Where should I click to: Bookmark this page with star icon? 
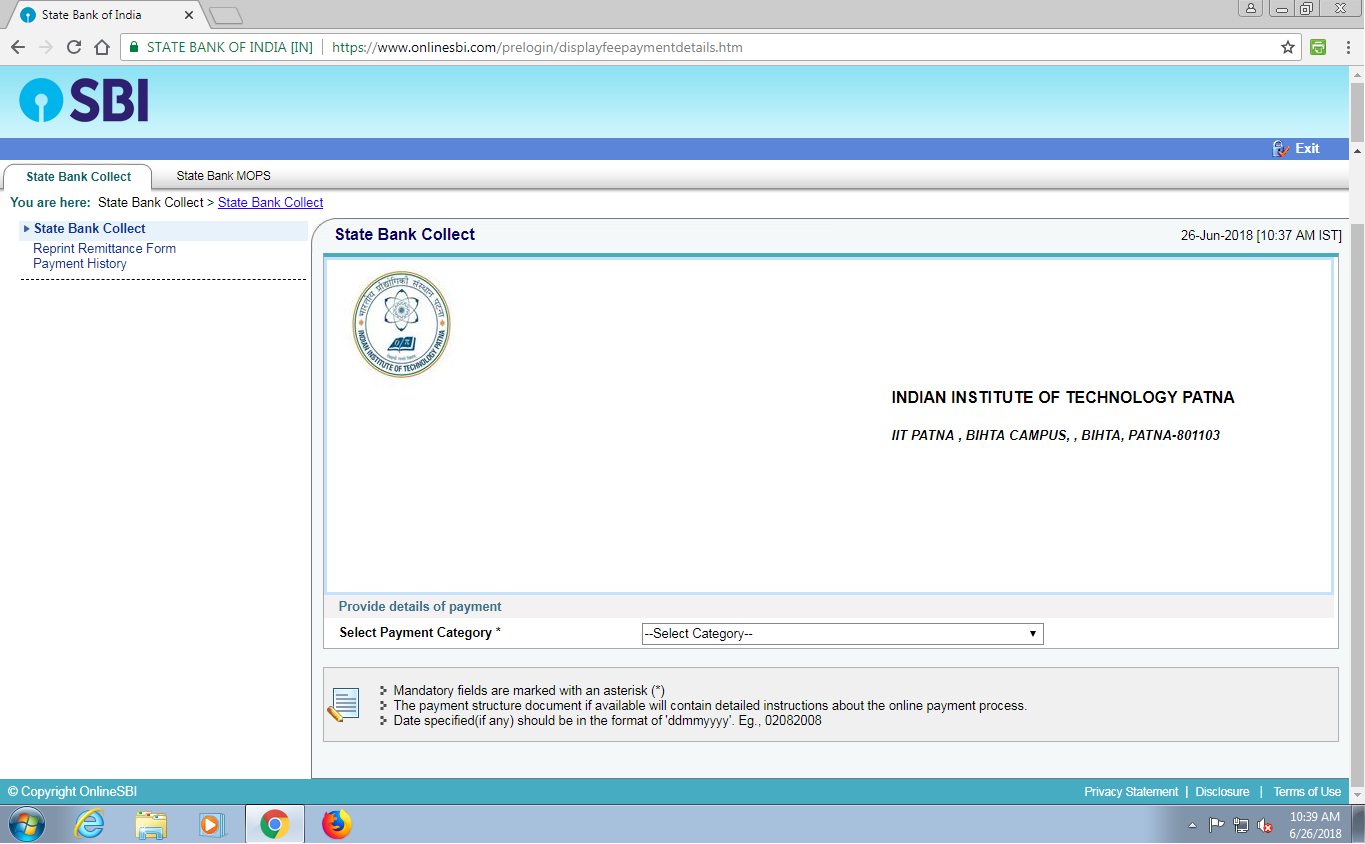pyautogui.click(x=1288, y=47)
